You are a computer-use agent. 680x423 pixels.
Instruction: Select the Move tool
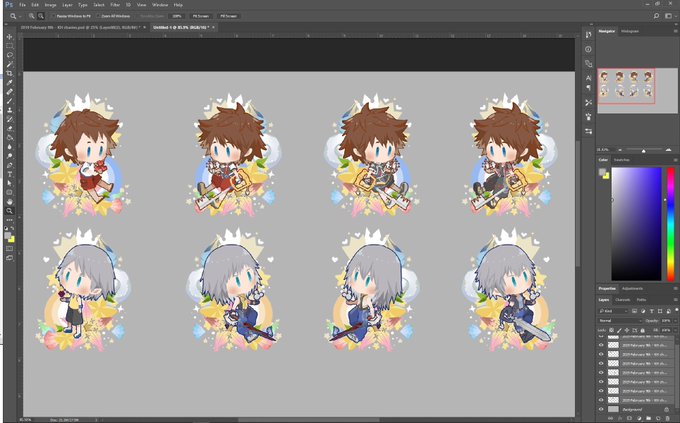(x=10, y=37)
